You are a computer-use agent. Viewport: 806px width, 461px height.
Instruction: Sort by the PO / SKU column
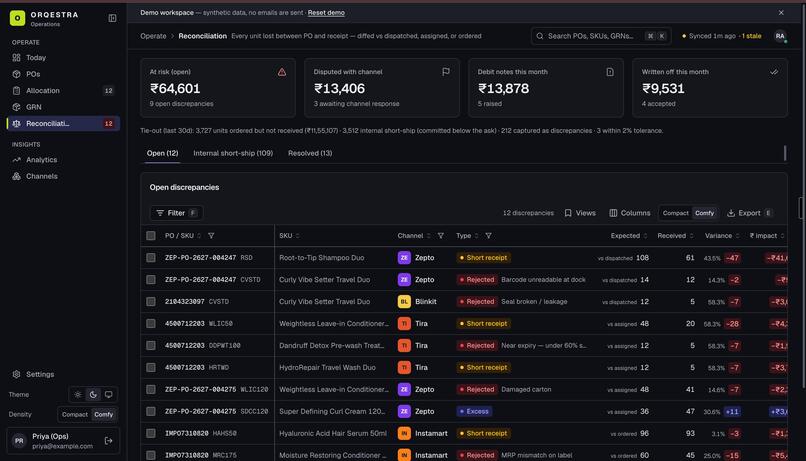point(183,235)
